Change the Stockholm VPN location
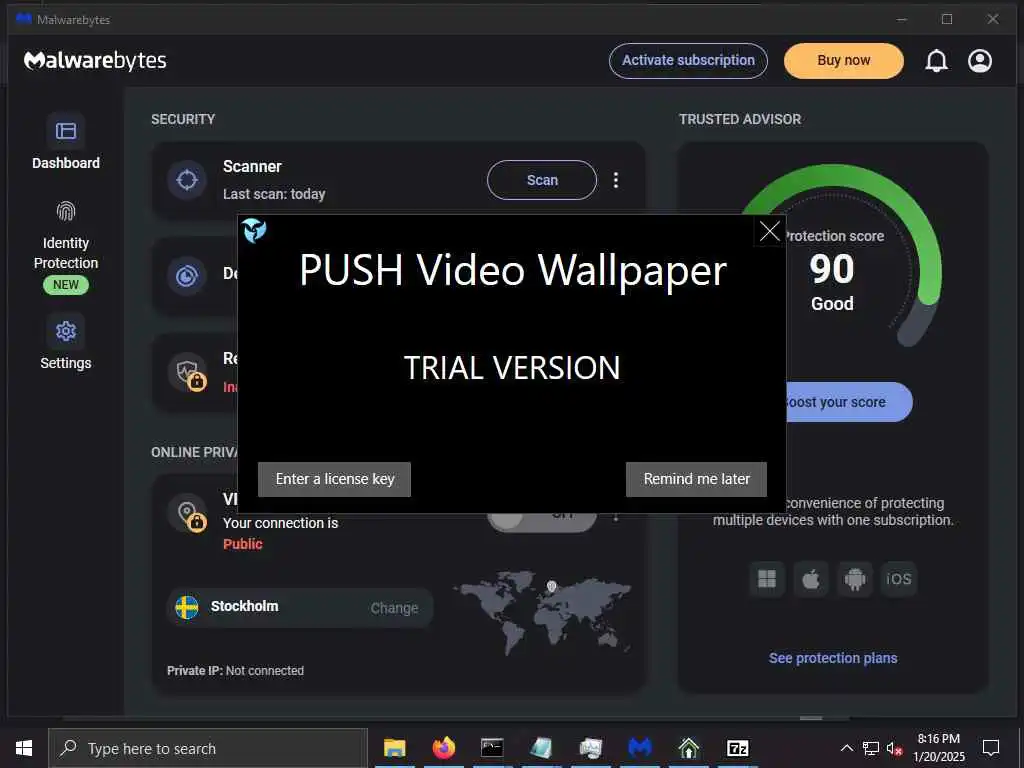Screen dimensions: 1024x768 pyautogui.click(x=394, y=608)
